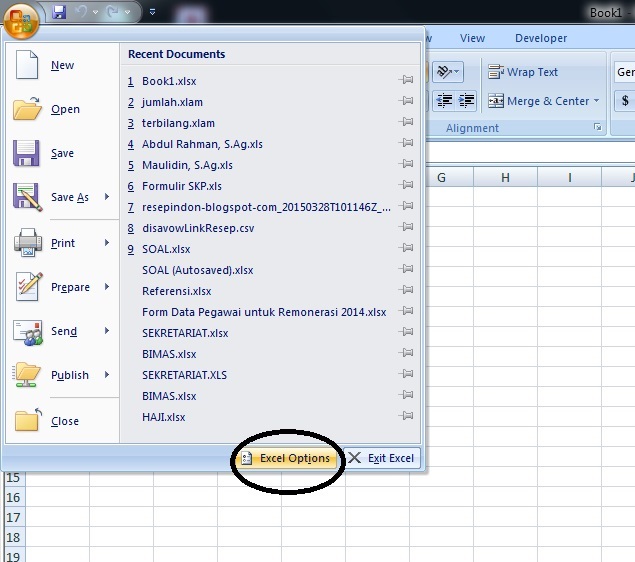Open the Redo history dropdown arrow

[127, 12]
